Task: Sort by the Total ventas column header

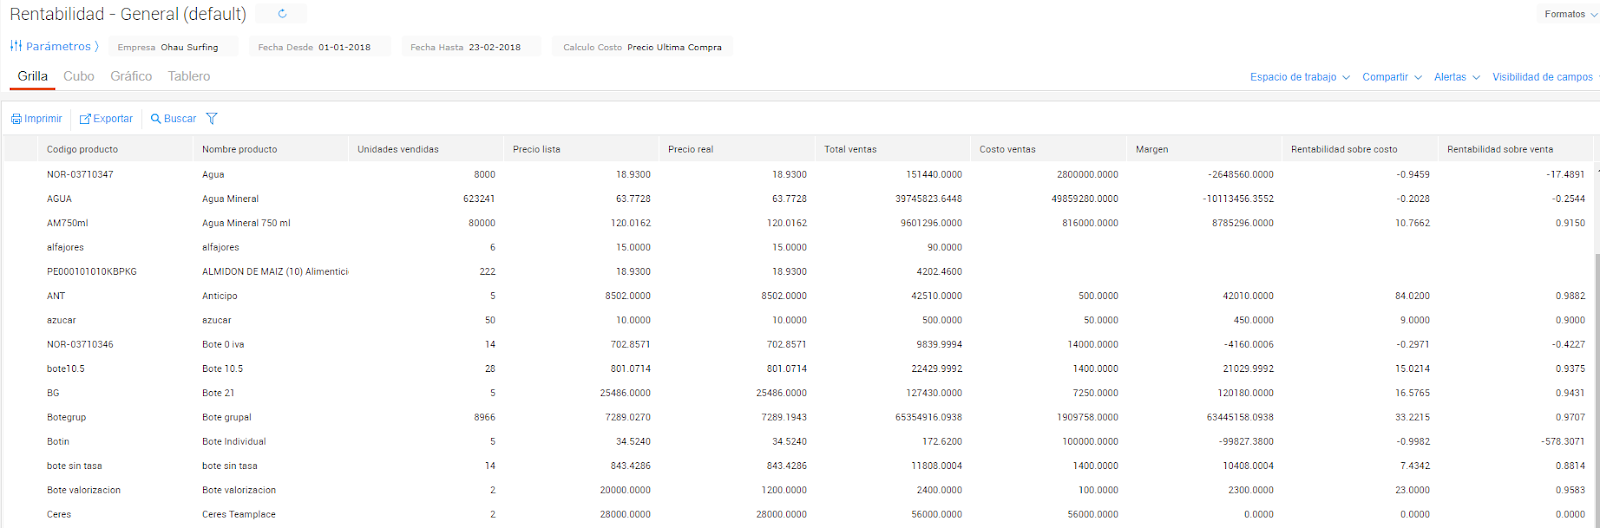Action: [x=850, y=149]
